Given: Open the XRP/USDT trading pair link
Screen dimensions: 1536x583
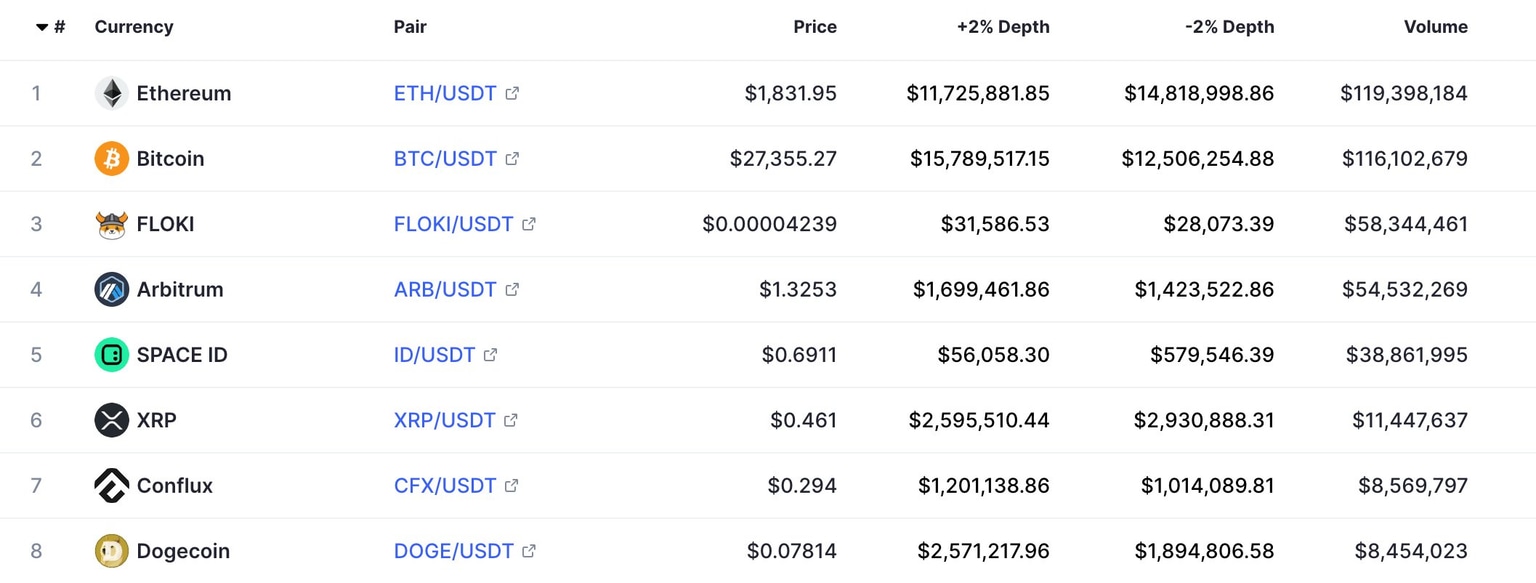Looking at the screenshot, I should 444,420.
